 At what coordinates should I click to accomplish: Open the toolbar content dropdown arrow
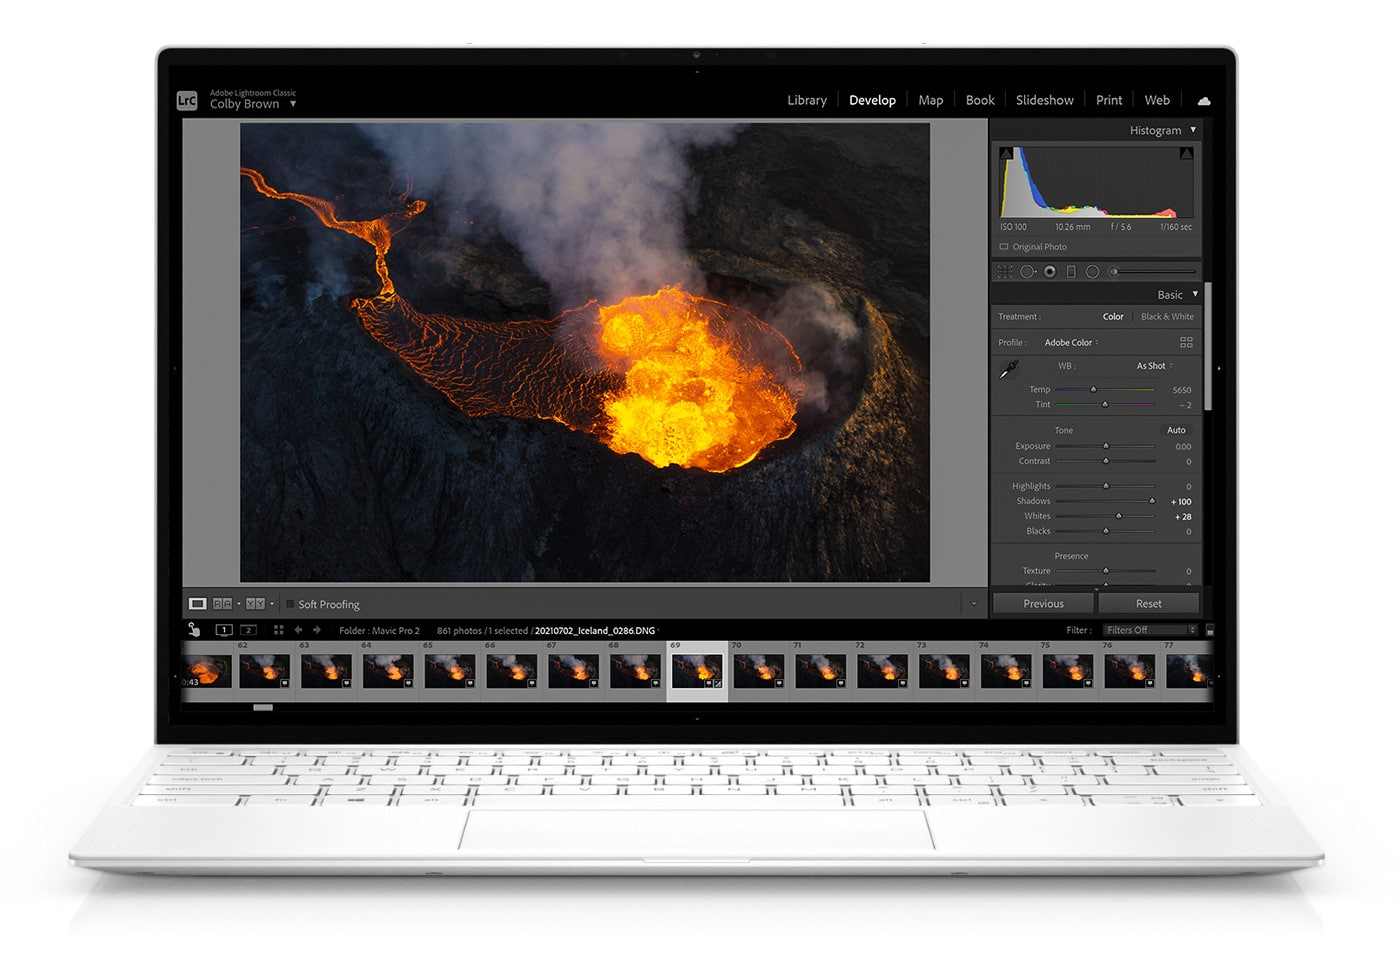coord(973,604)
